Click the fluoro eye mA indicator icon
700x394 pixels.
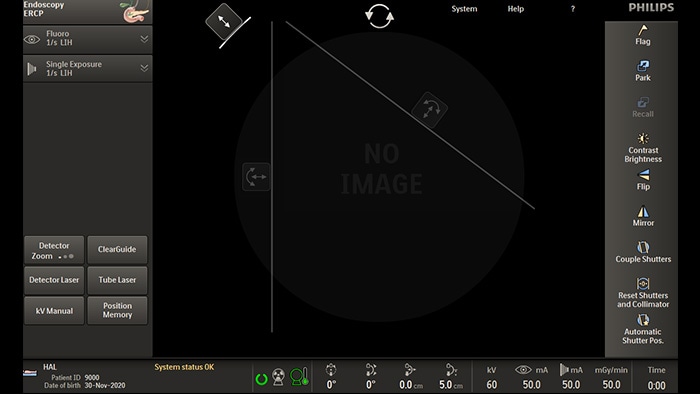pos(523,370)
